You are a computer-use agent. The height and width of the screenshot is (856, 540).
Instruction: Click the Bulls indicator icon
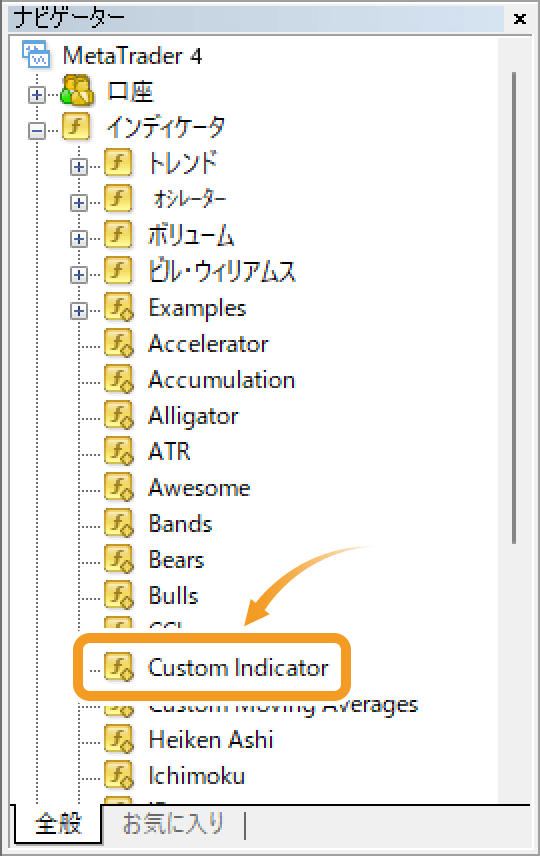pyautogui.click(x=118, y=596)
